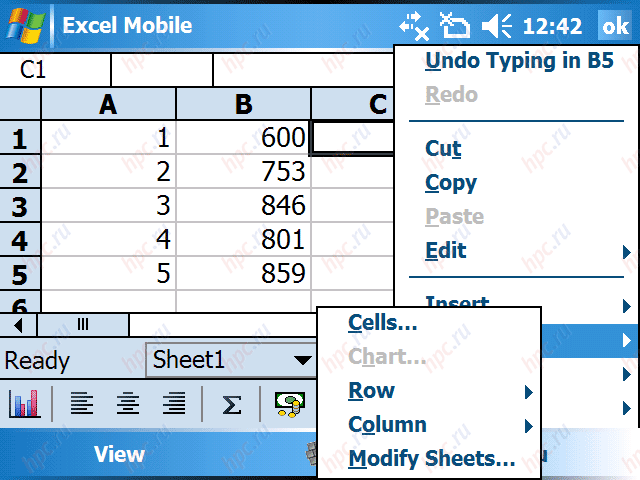Select cell containing 753
640x480 pixels.
[243, 171]
